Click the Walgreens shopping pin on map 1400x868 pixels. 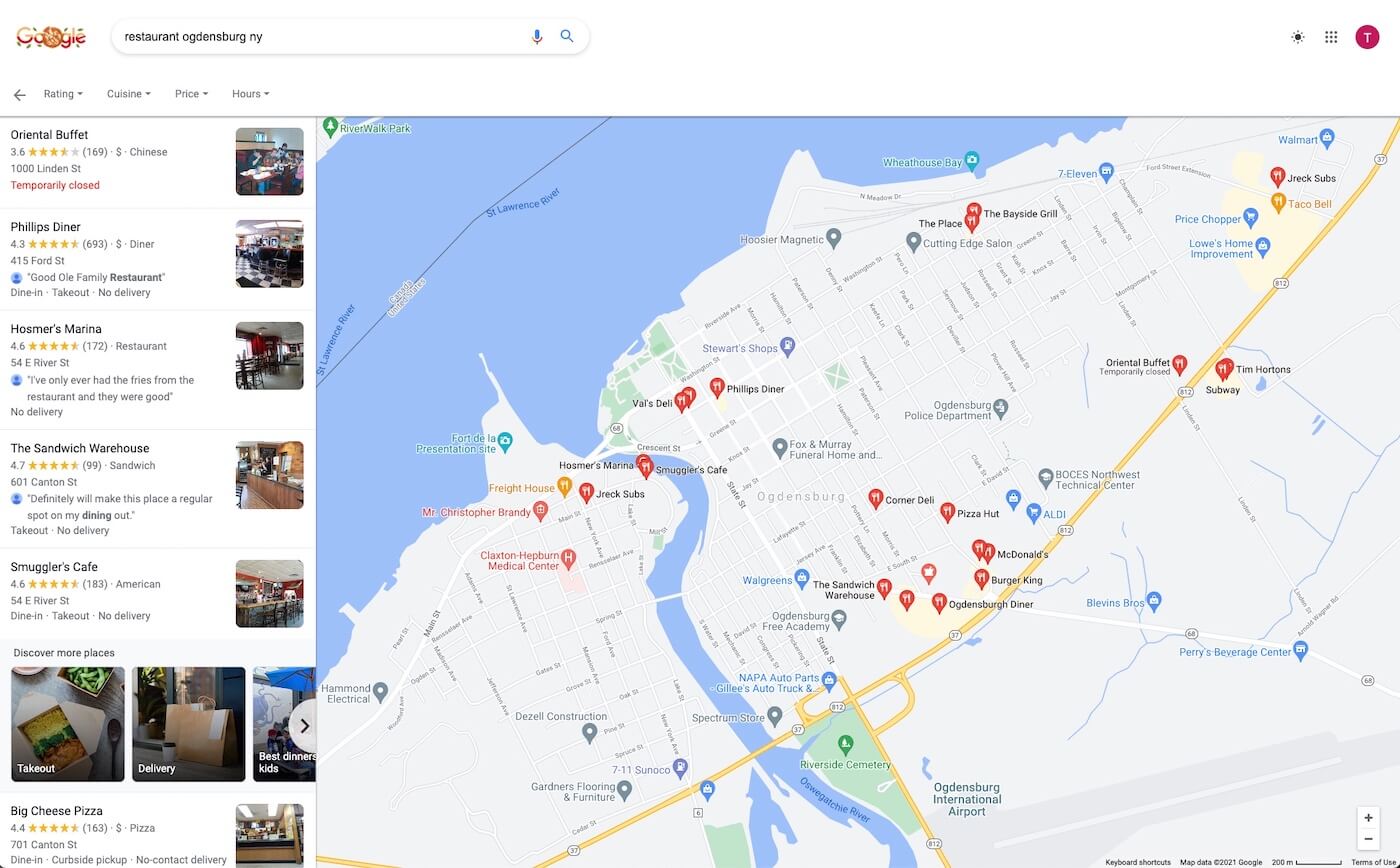(x=801, y=578)
